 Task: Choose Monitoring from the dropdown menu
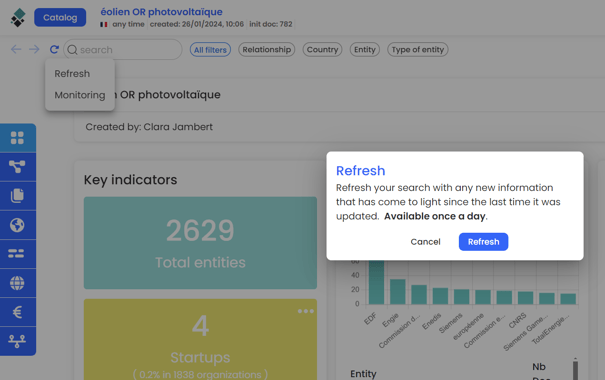(x=79, y=95)
